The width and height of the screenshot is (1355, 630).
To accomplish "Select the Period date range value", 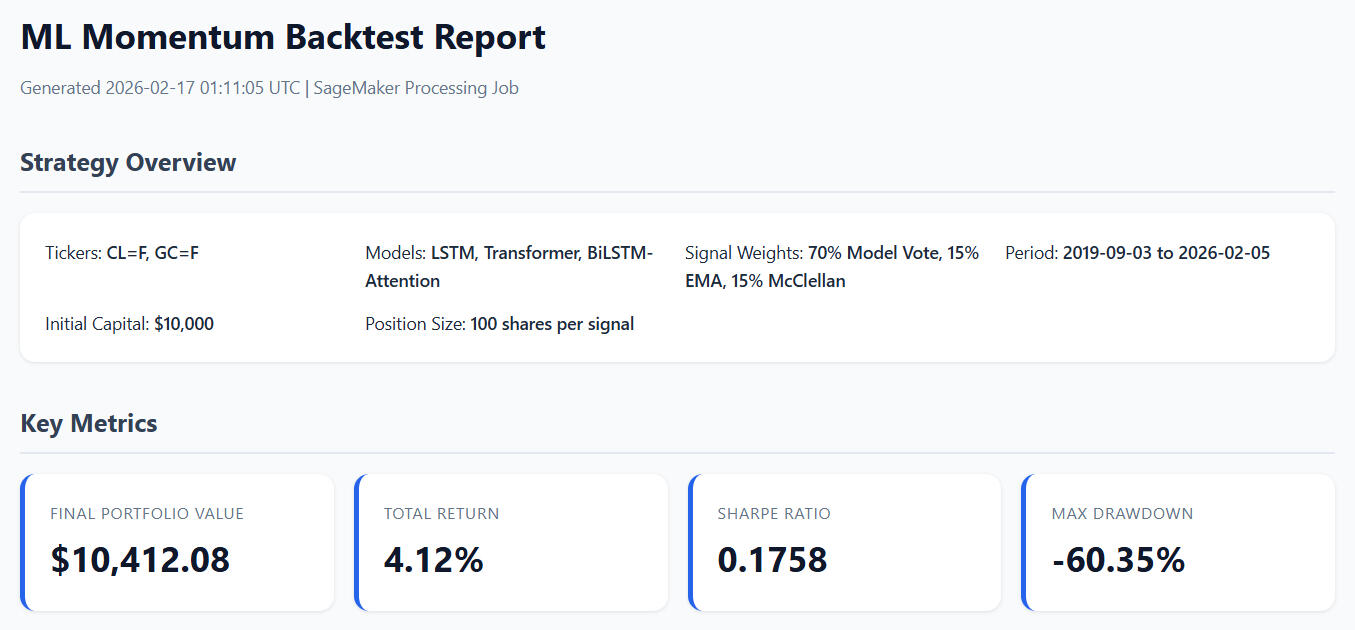I will point(1166,253).
